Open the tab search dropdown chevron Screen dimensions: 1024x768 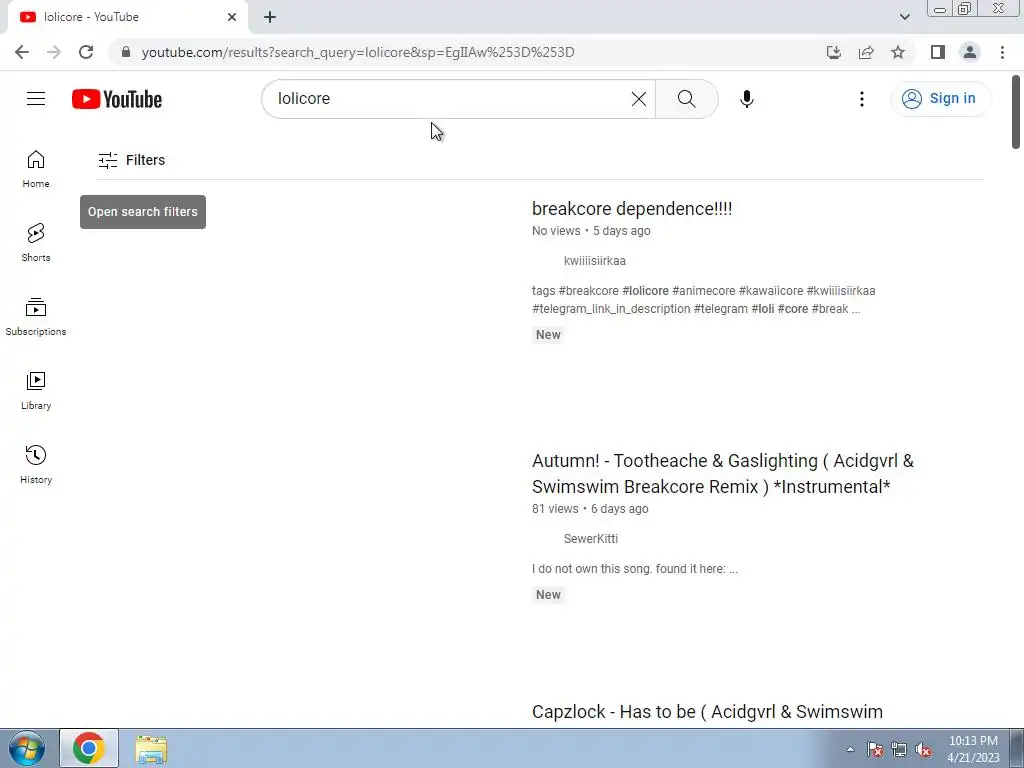pos(904,17)
